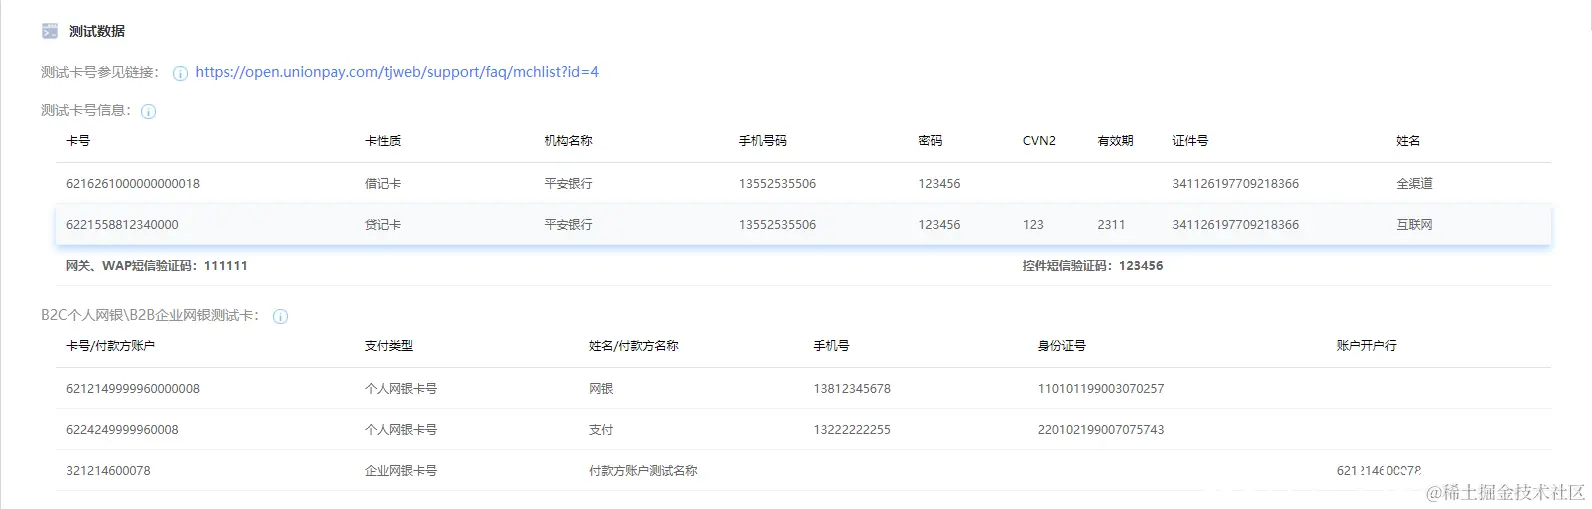The height and width of the screenshot is (509, 1592).
Task: Click ID 341126197709218366 in the 全渠道 row
Action: [x=1235, y=184]
